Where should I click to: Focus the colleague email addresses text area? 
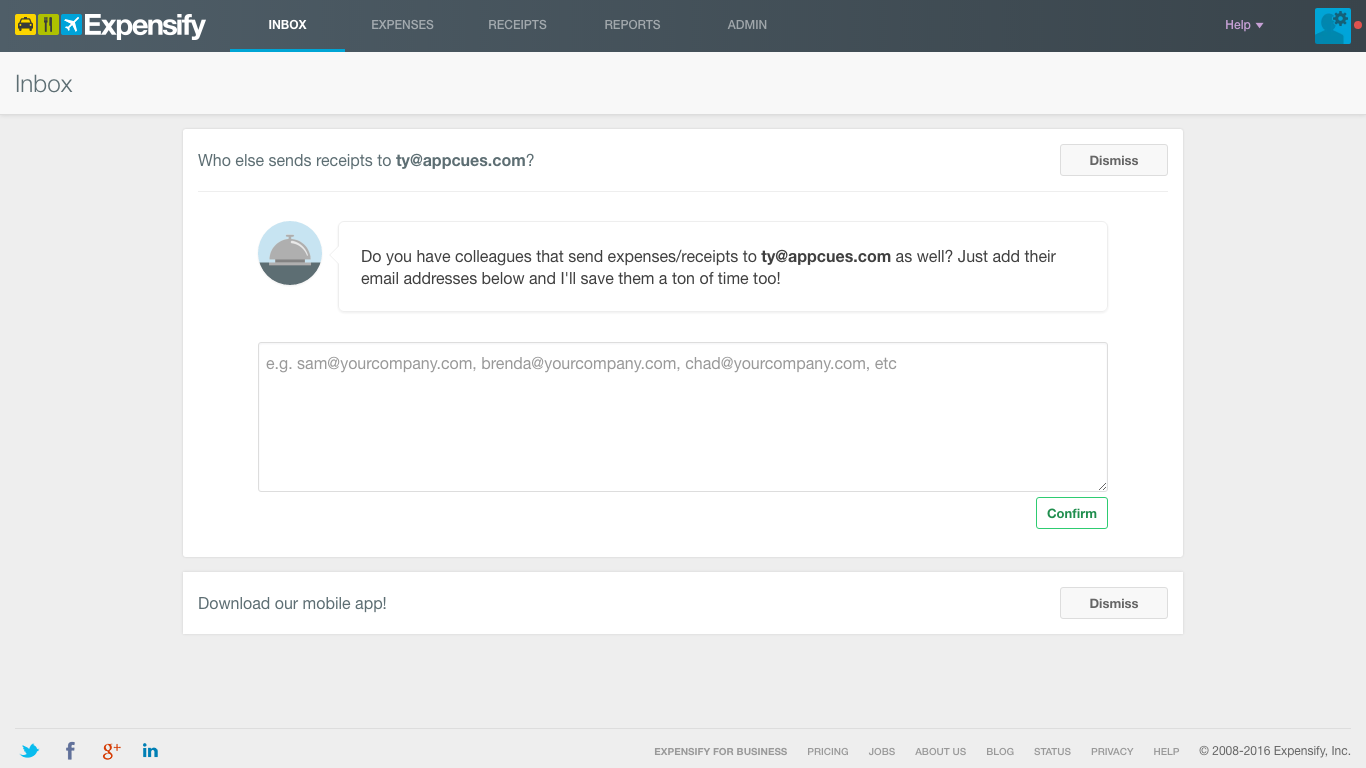(682, 417)
